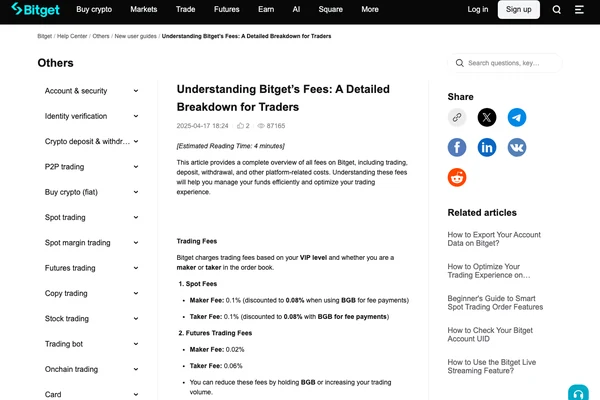The height and width of the screenshot is (400, 600).
Task: Expand the Futures trading section
Action: point(91,268)
